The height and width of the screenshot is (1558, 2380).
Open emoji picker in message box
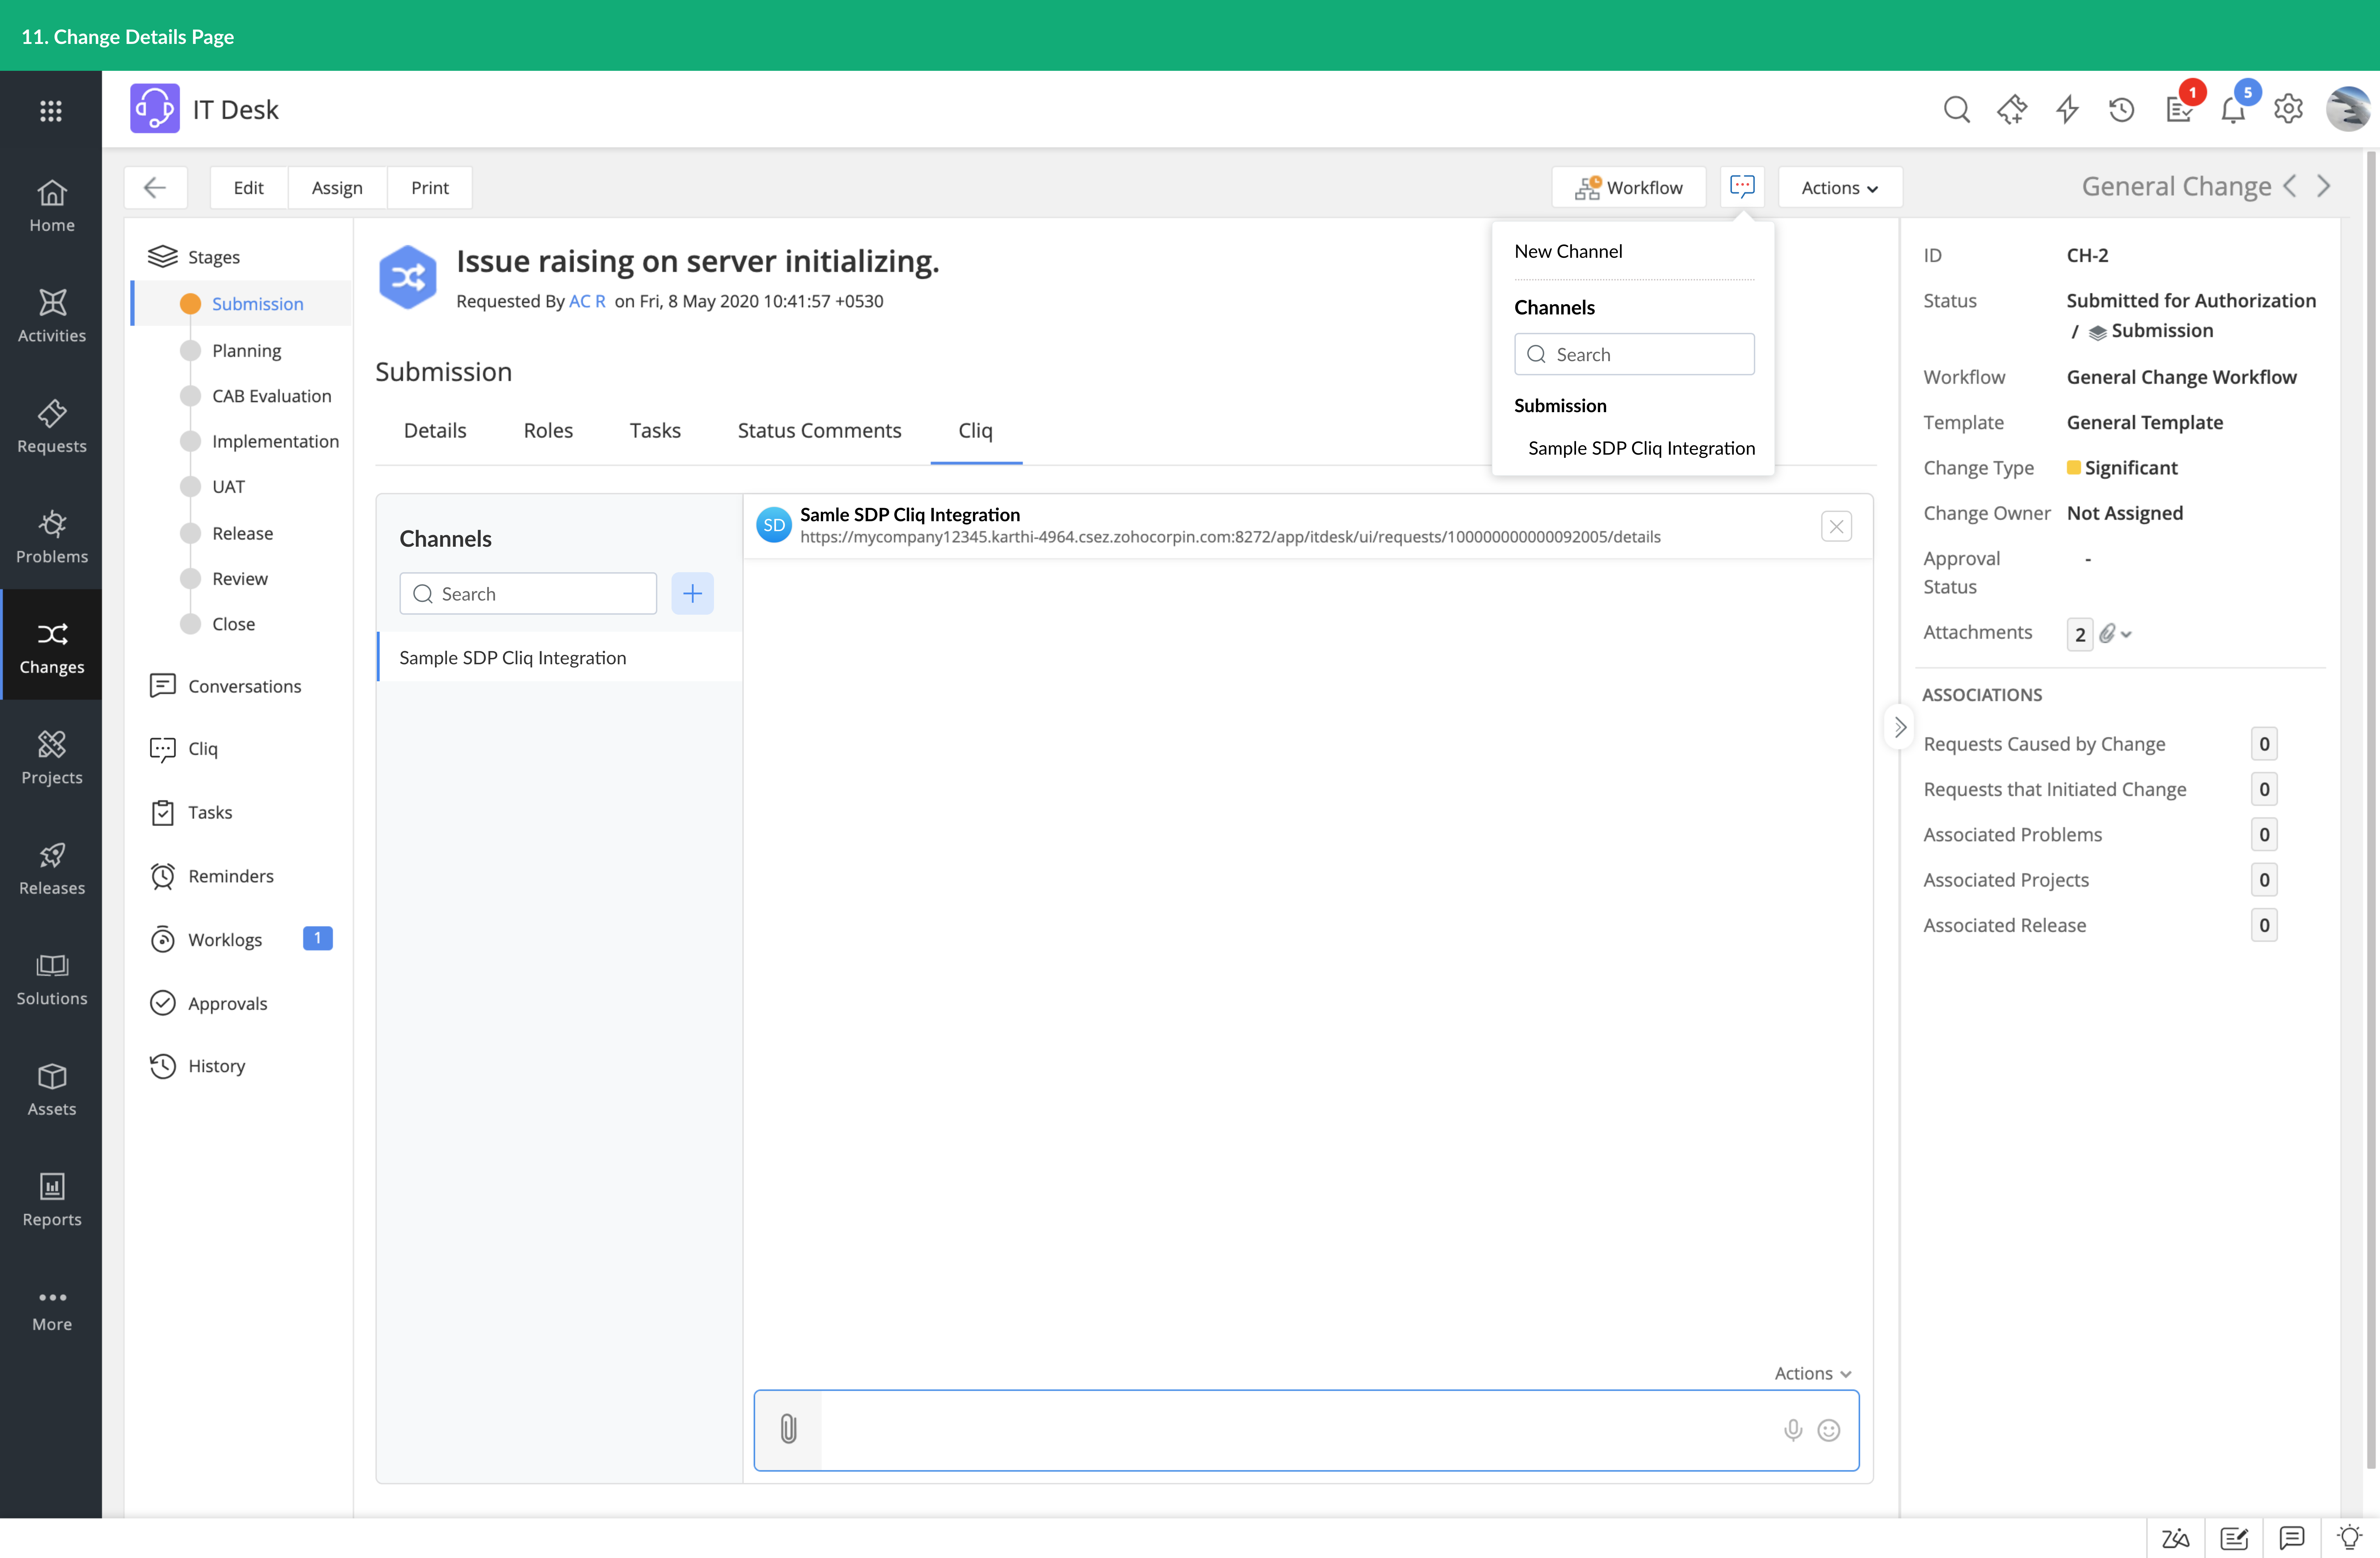coord(1828,1430)
